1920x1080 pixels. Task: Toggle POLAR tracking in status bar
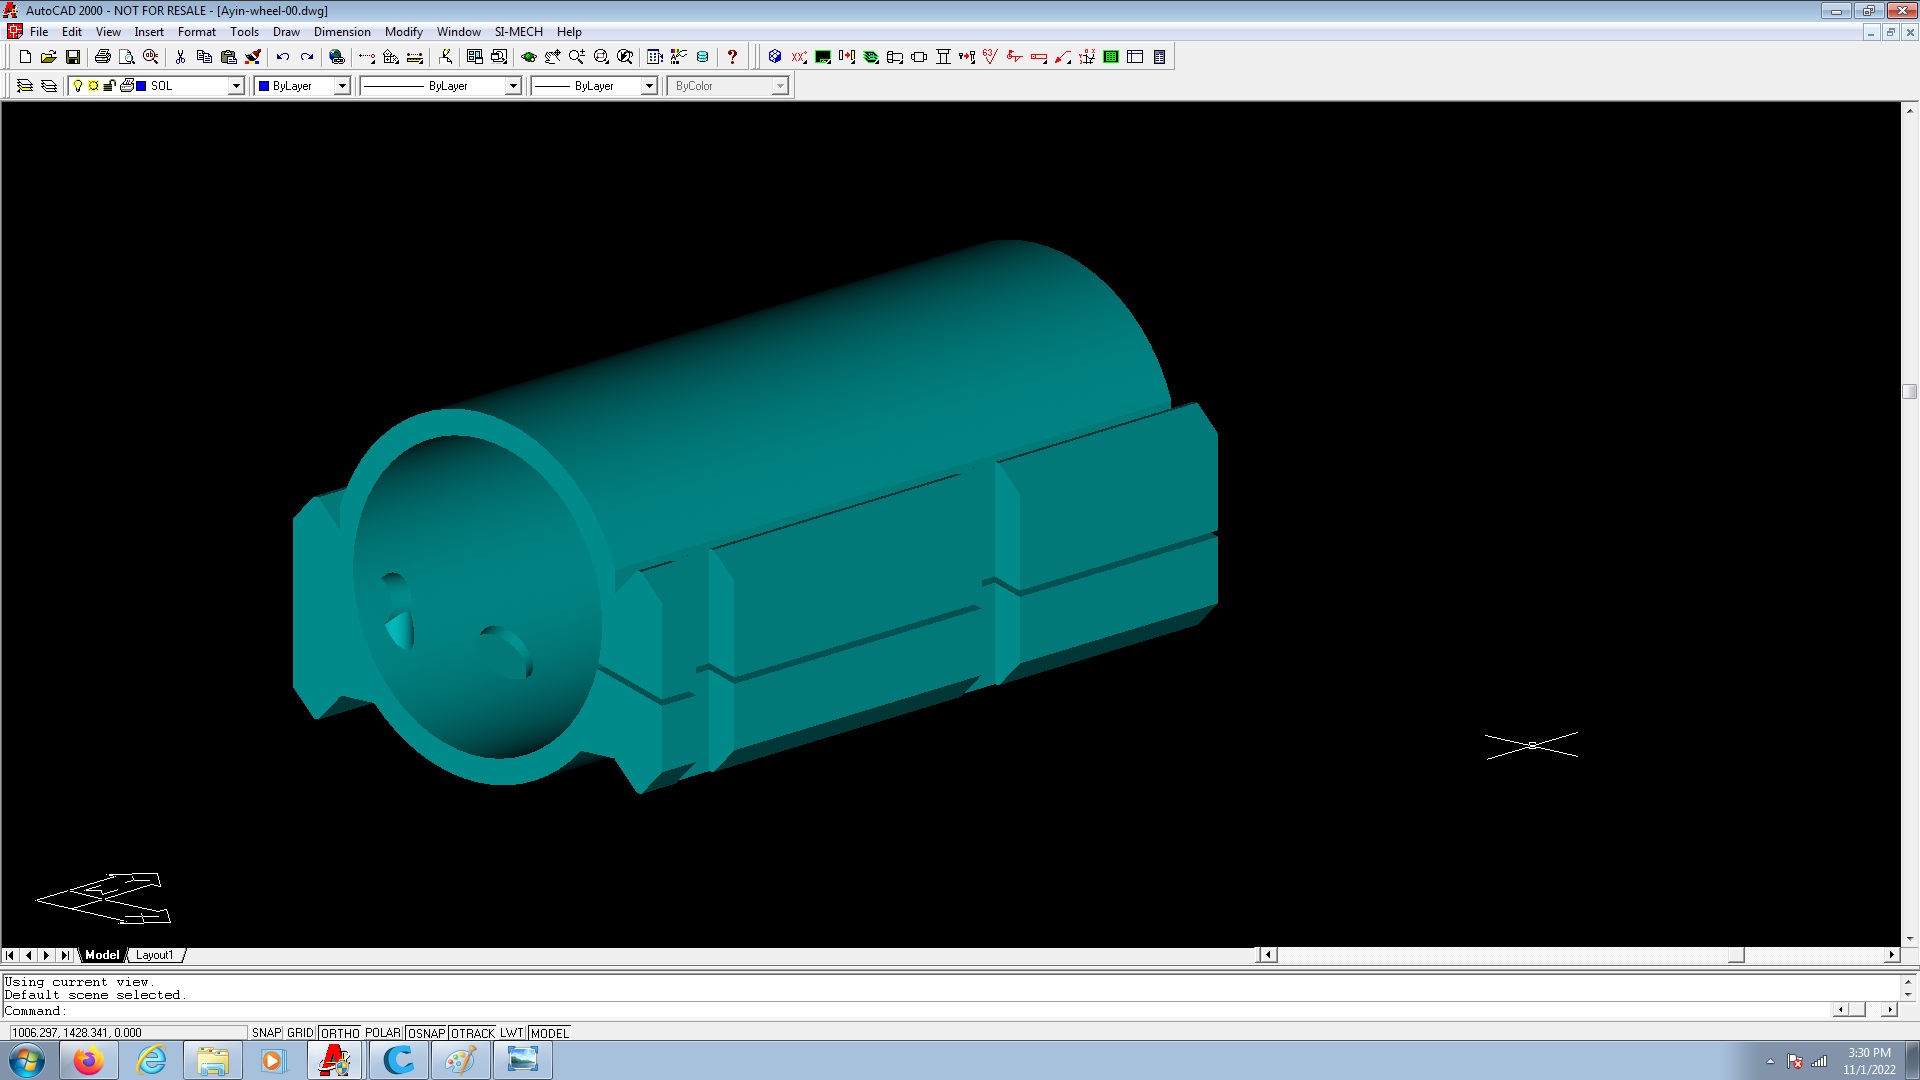click(383, 1033)
